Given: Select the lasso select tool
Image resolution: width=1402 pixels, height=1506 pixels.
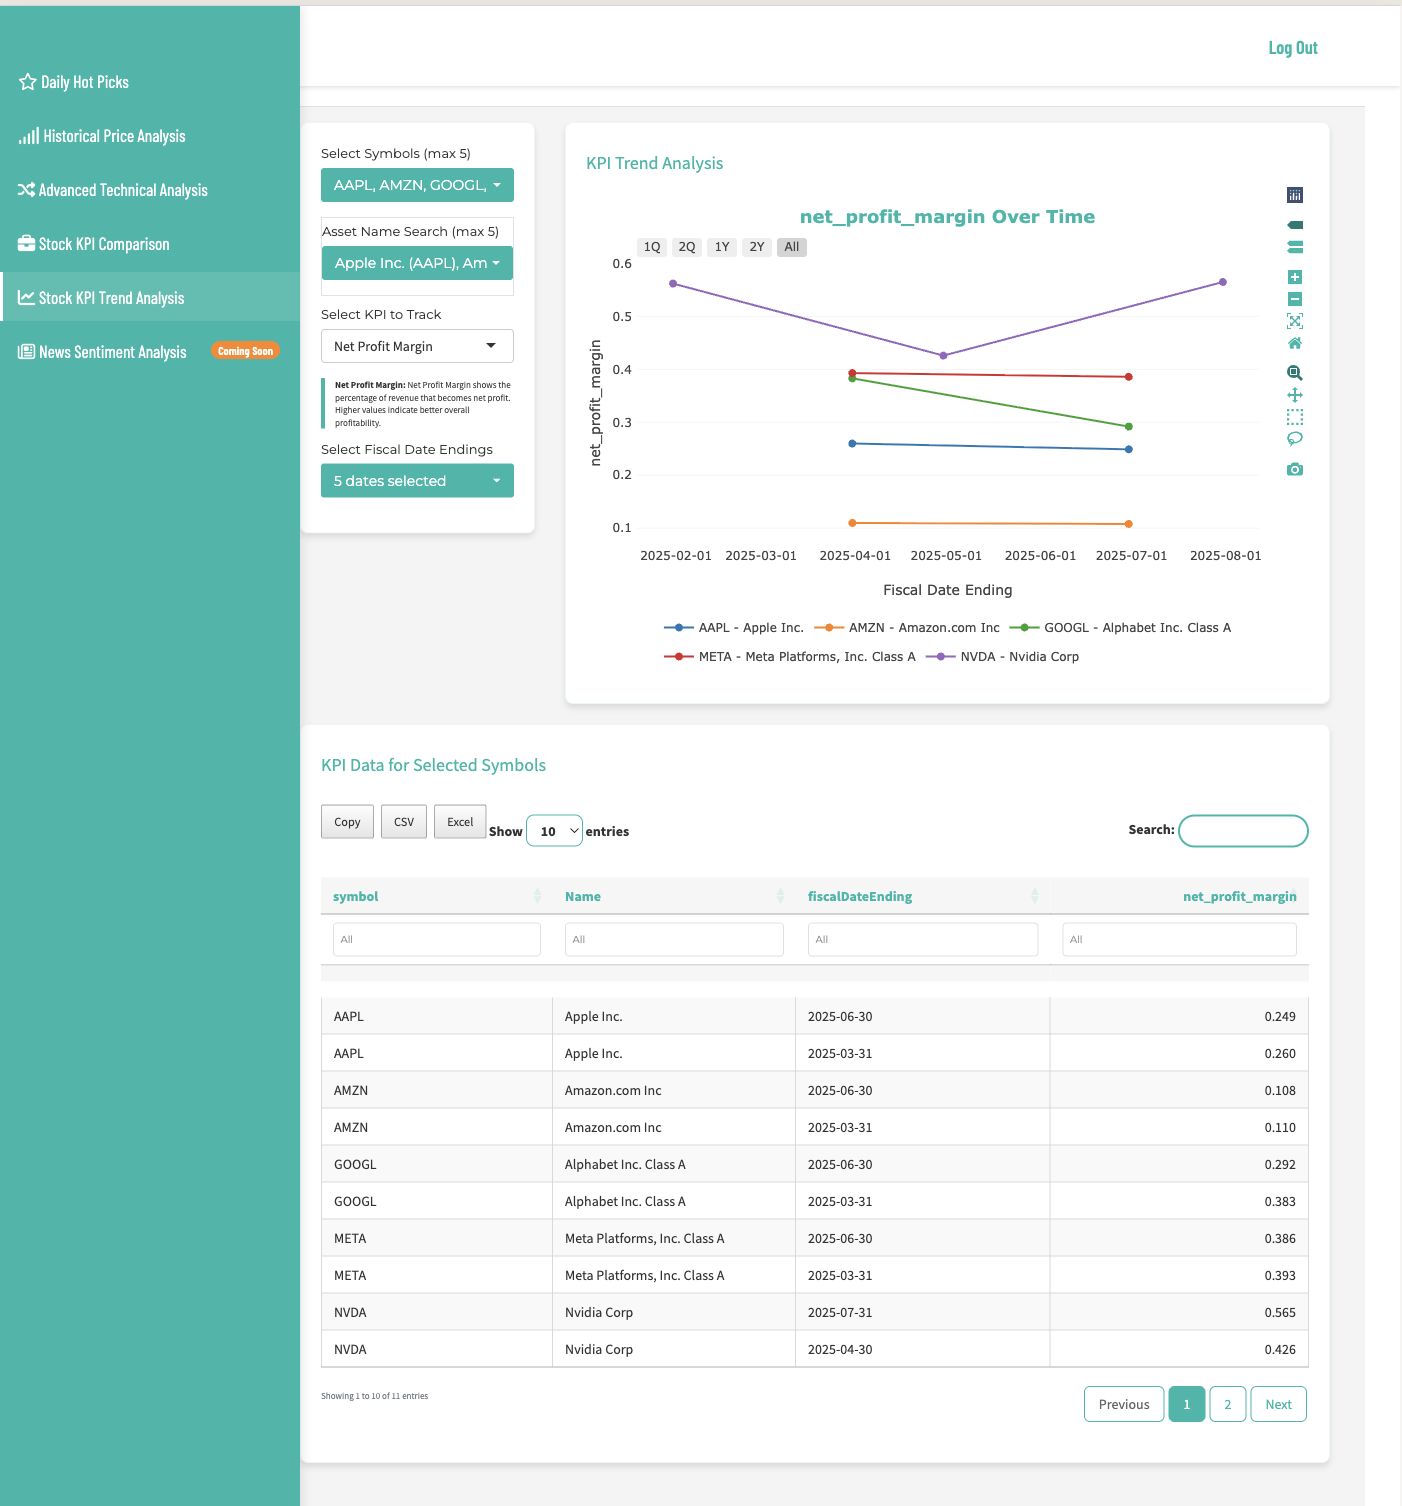Looking at the screenshot, I should click(x=1295, y=439).
